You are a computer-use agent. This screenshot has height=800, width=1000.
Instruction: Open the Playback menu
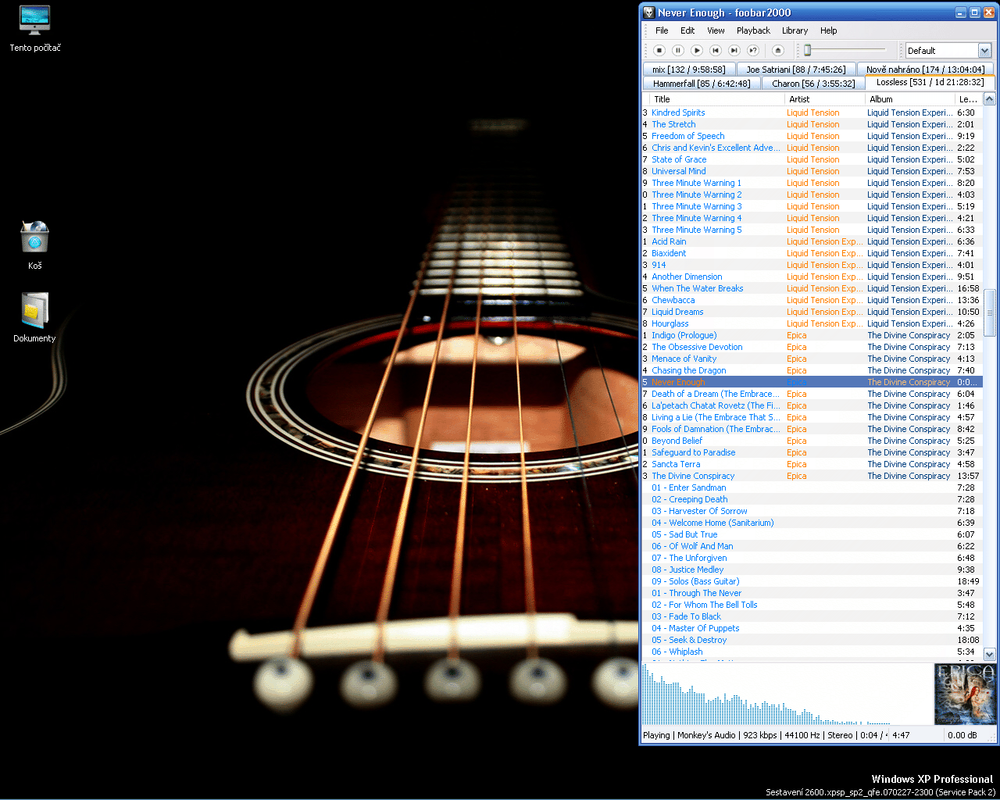point(753,31)
